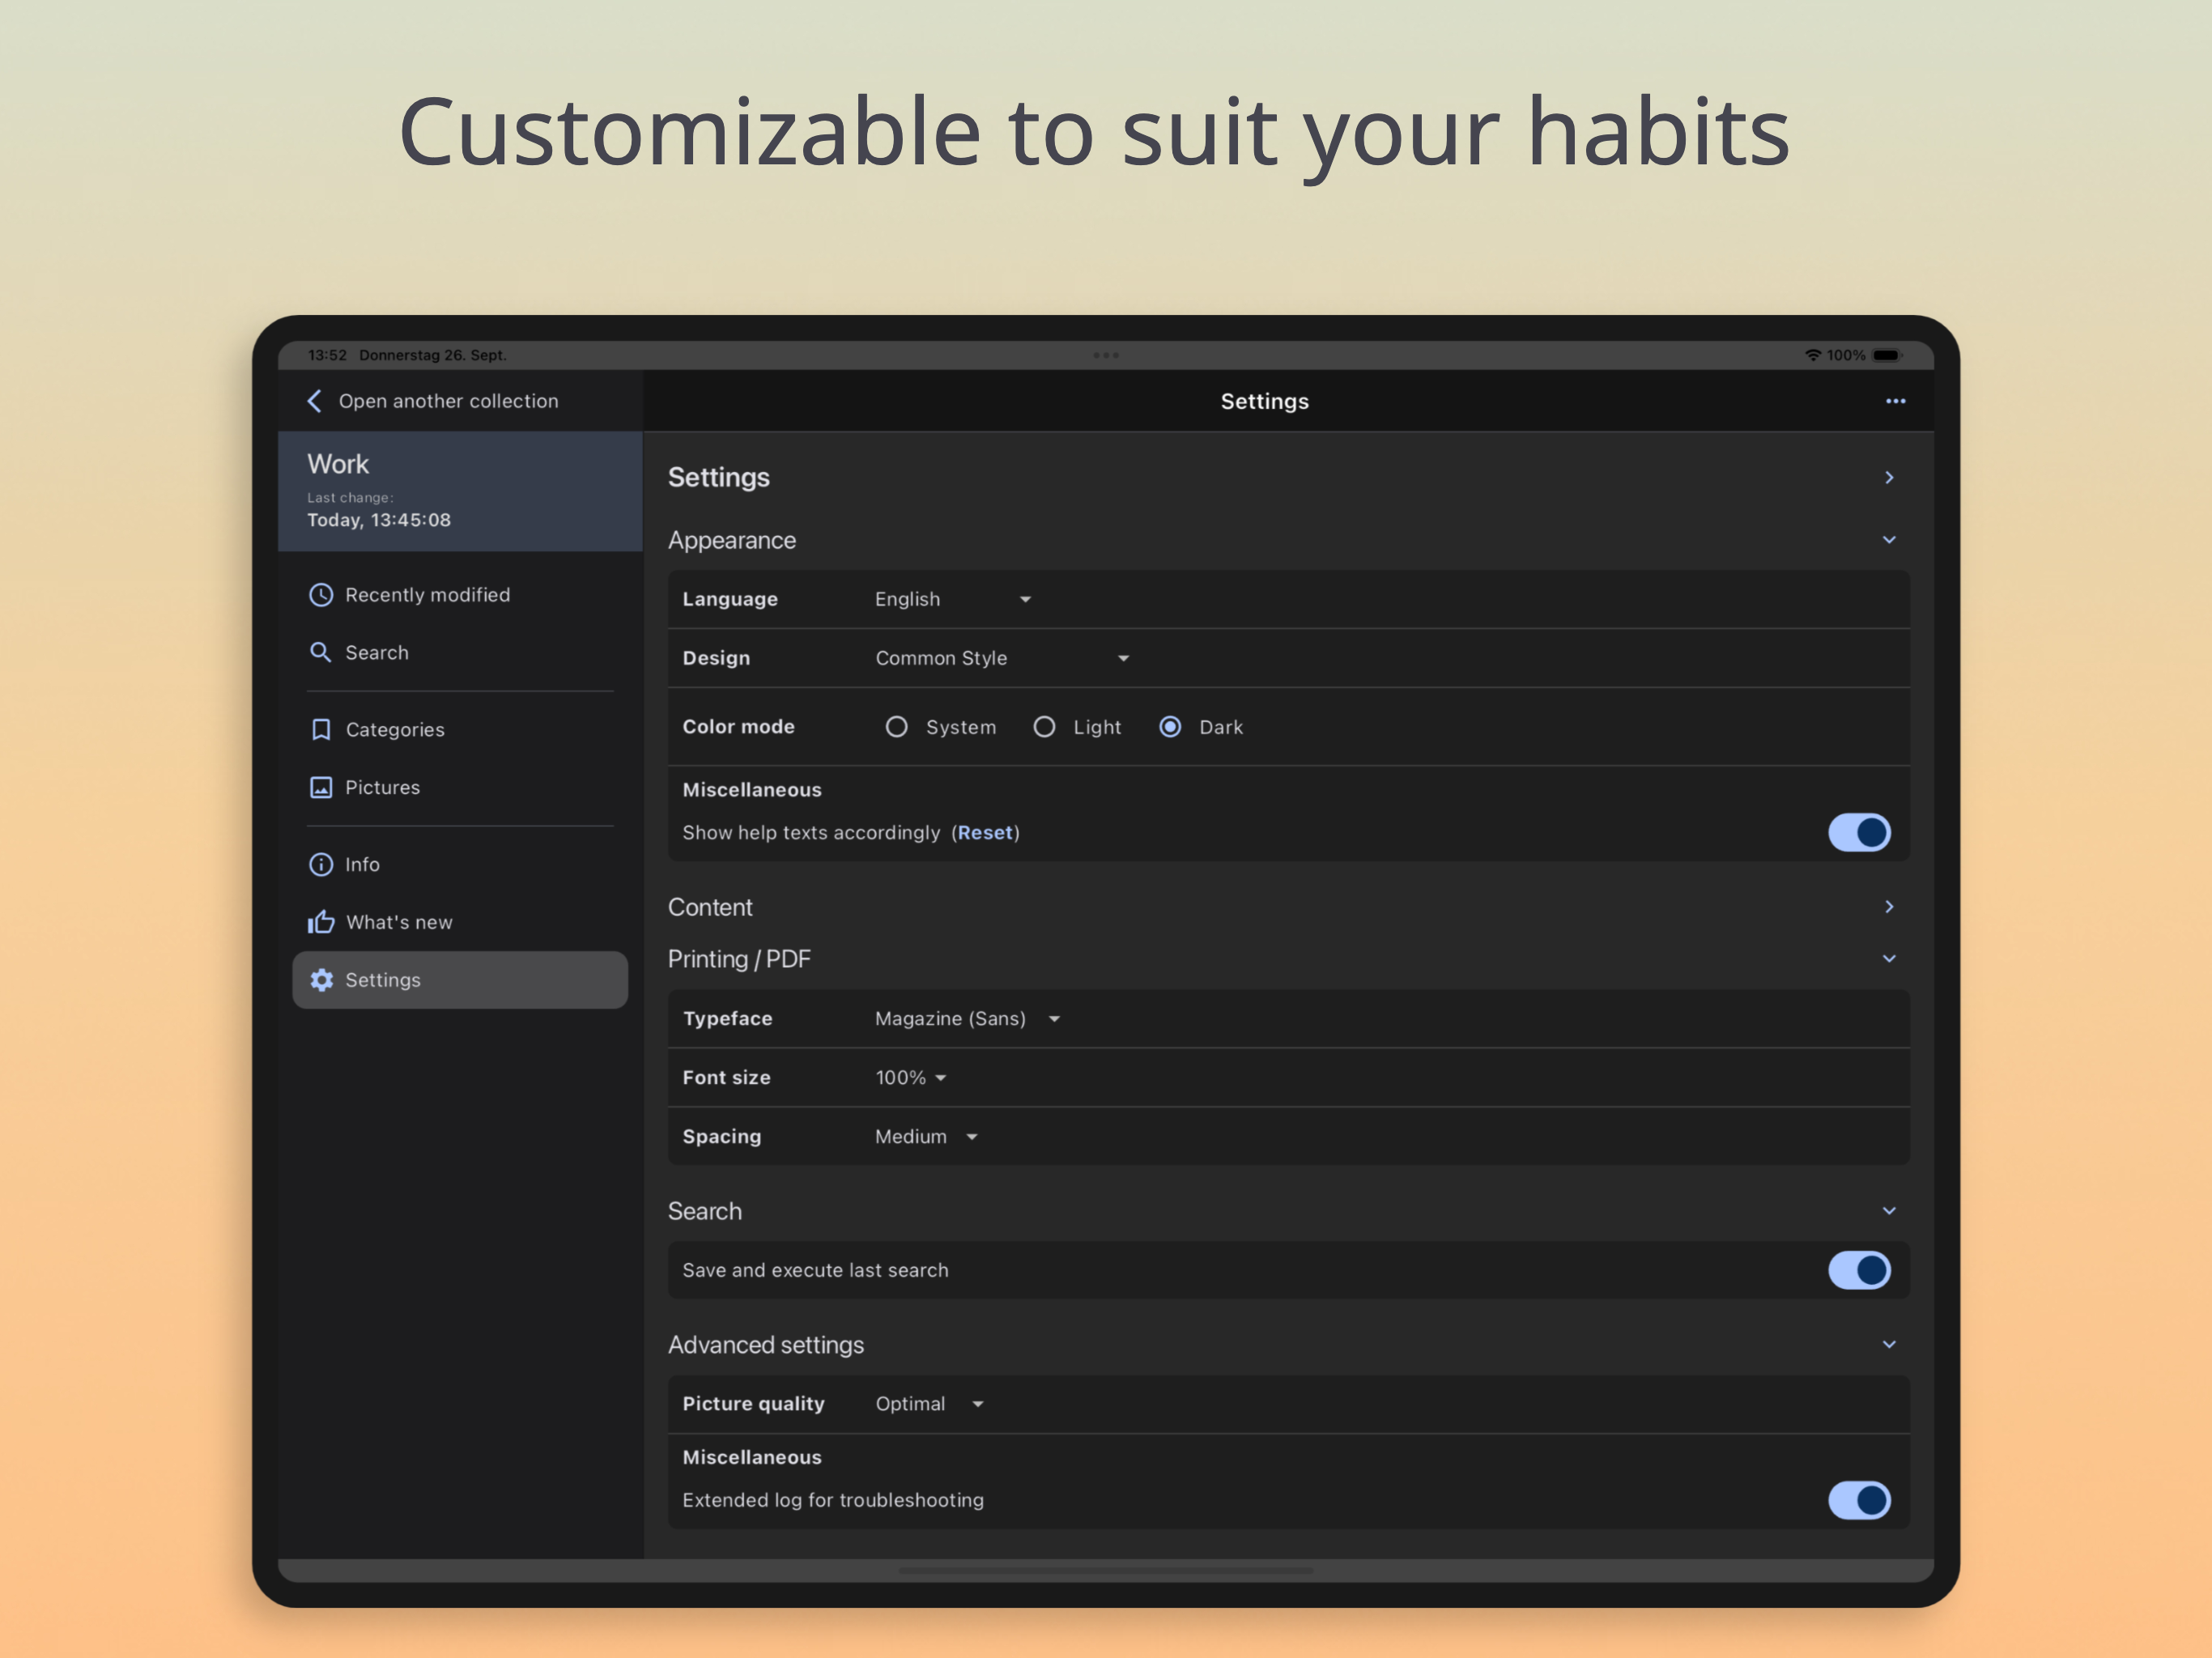Toggle Save and execute last search switch
The height and width of the screenshot is (1658, 2212).
point(1859,1270)
